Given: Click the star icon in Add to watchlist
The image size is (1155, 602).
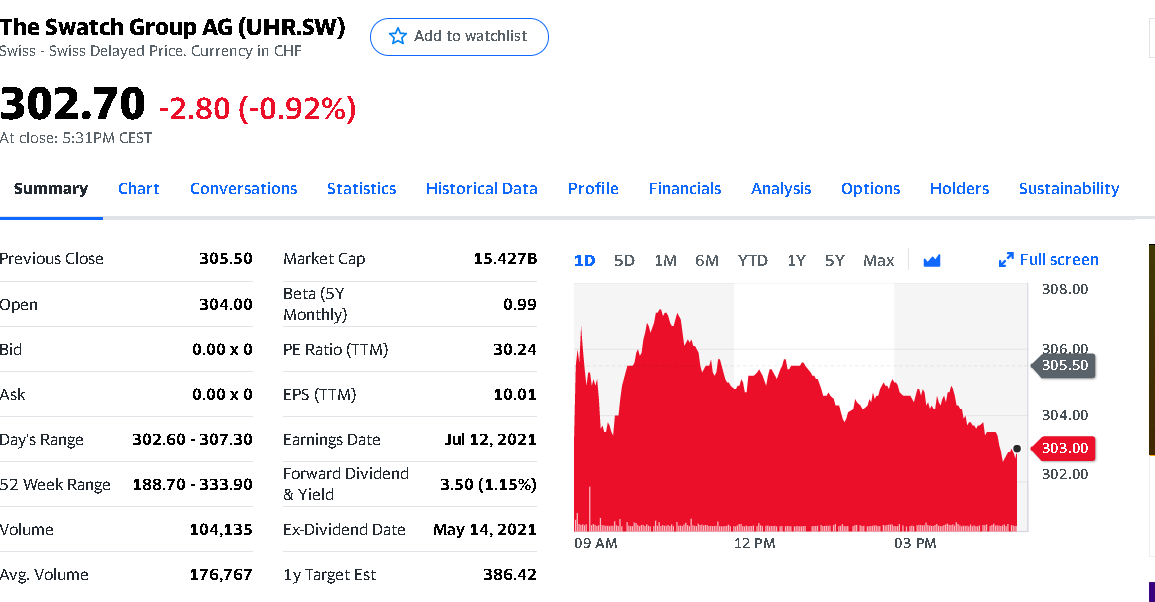Looking at the screenshot, I should pyautogui.click(x=398, y=36).
